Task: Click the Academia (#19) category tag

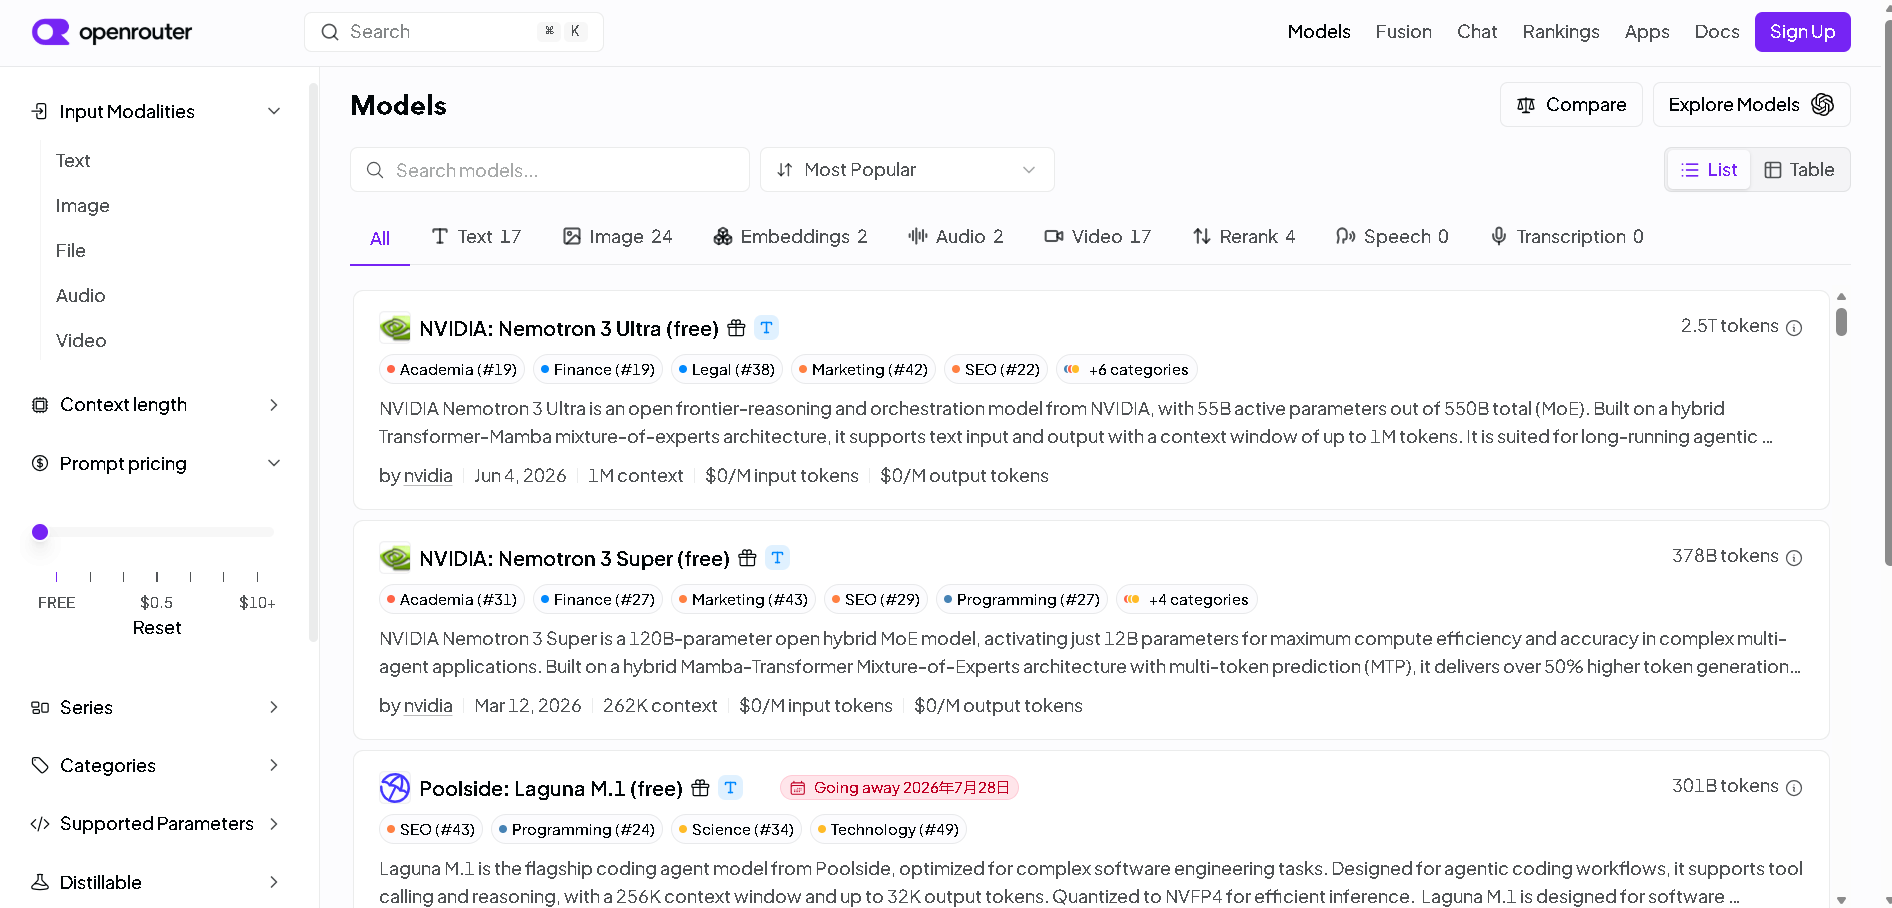Action: (452, 370)
